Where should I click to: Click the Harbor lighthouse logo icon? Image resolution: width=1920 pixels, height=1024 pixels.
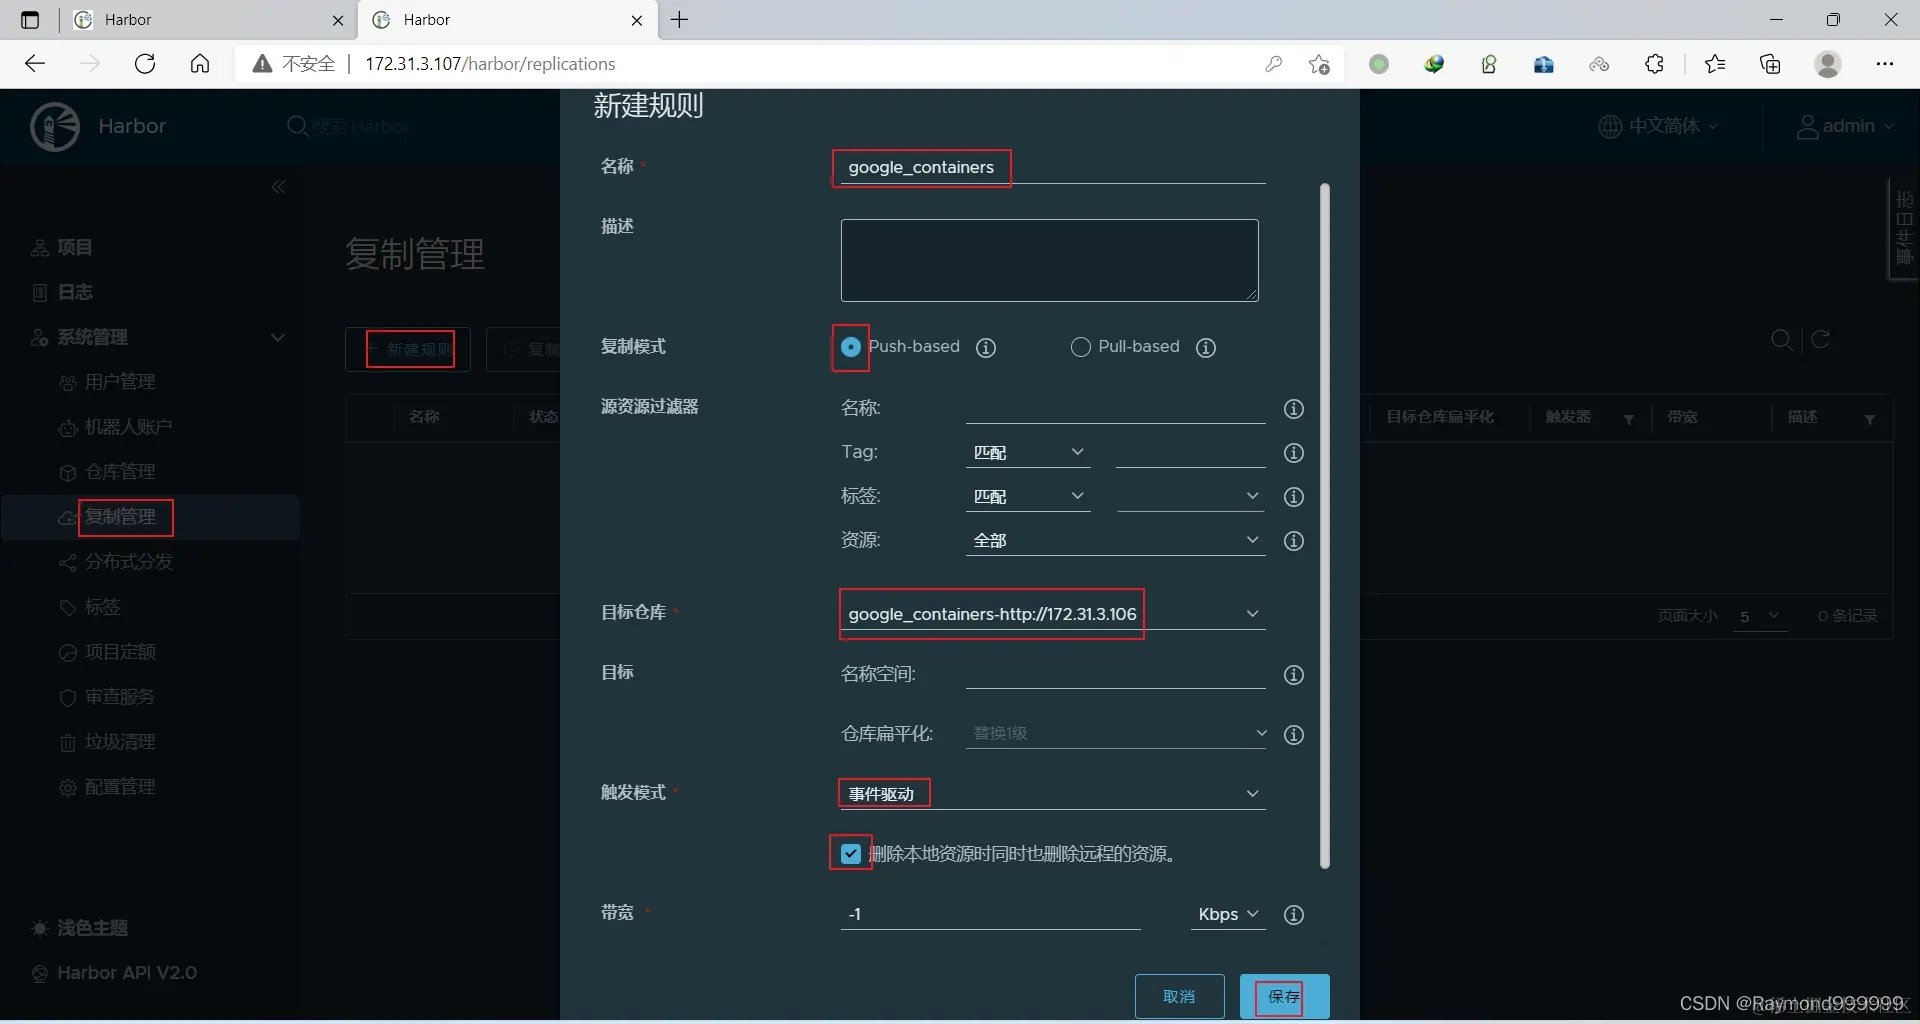[x=55, y=126]
